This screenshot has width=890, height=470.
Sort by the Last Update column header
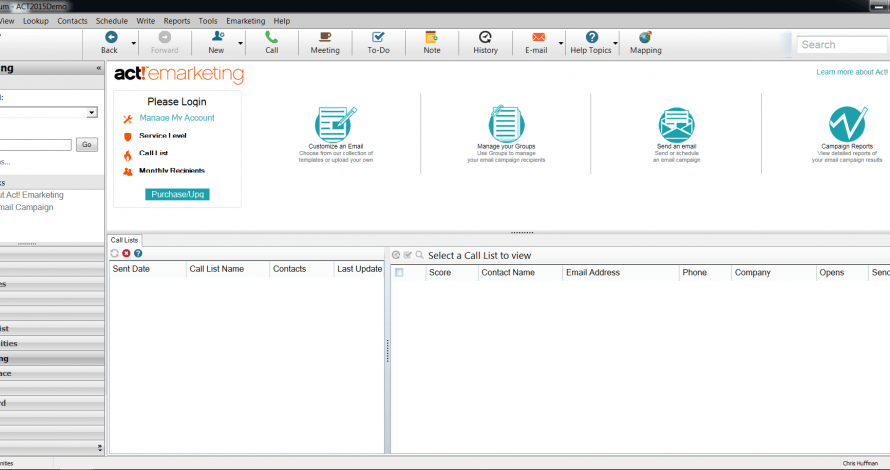click(x=359, y=269)
